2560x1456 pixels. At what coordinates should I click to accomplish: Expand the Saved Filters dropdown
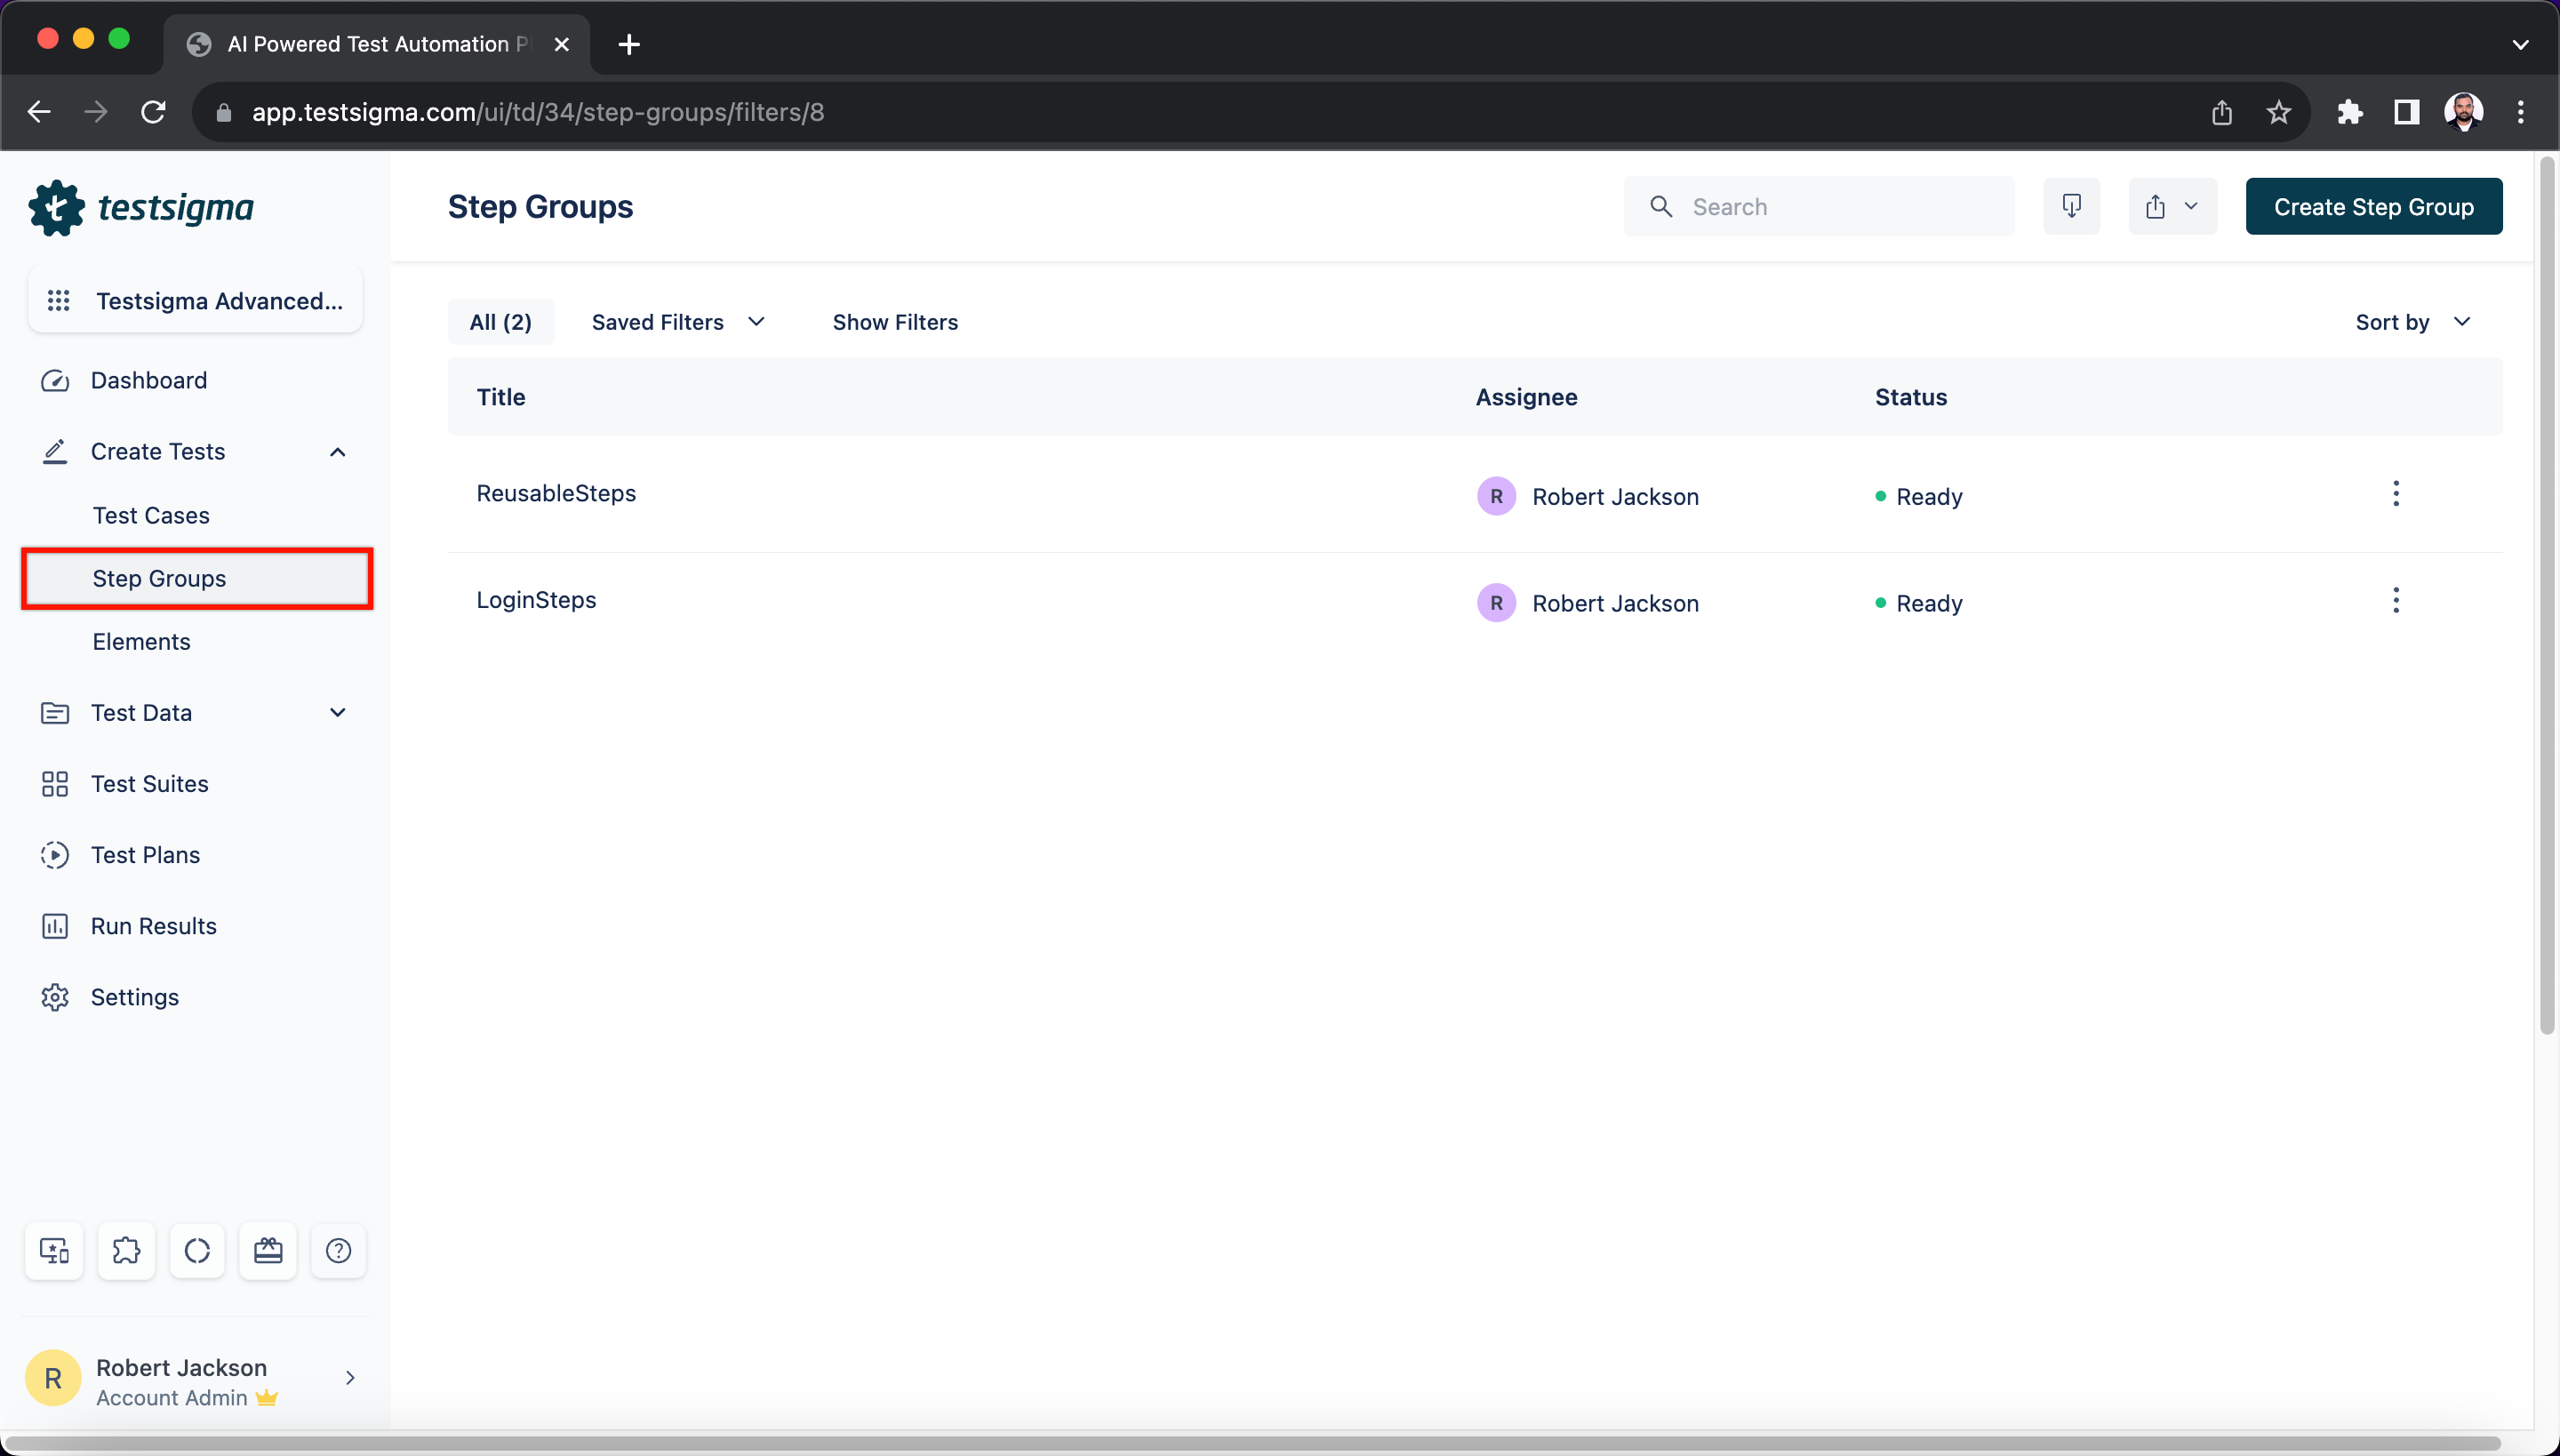point(678,322)
